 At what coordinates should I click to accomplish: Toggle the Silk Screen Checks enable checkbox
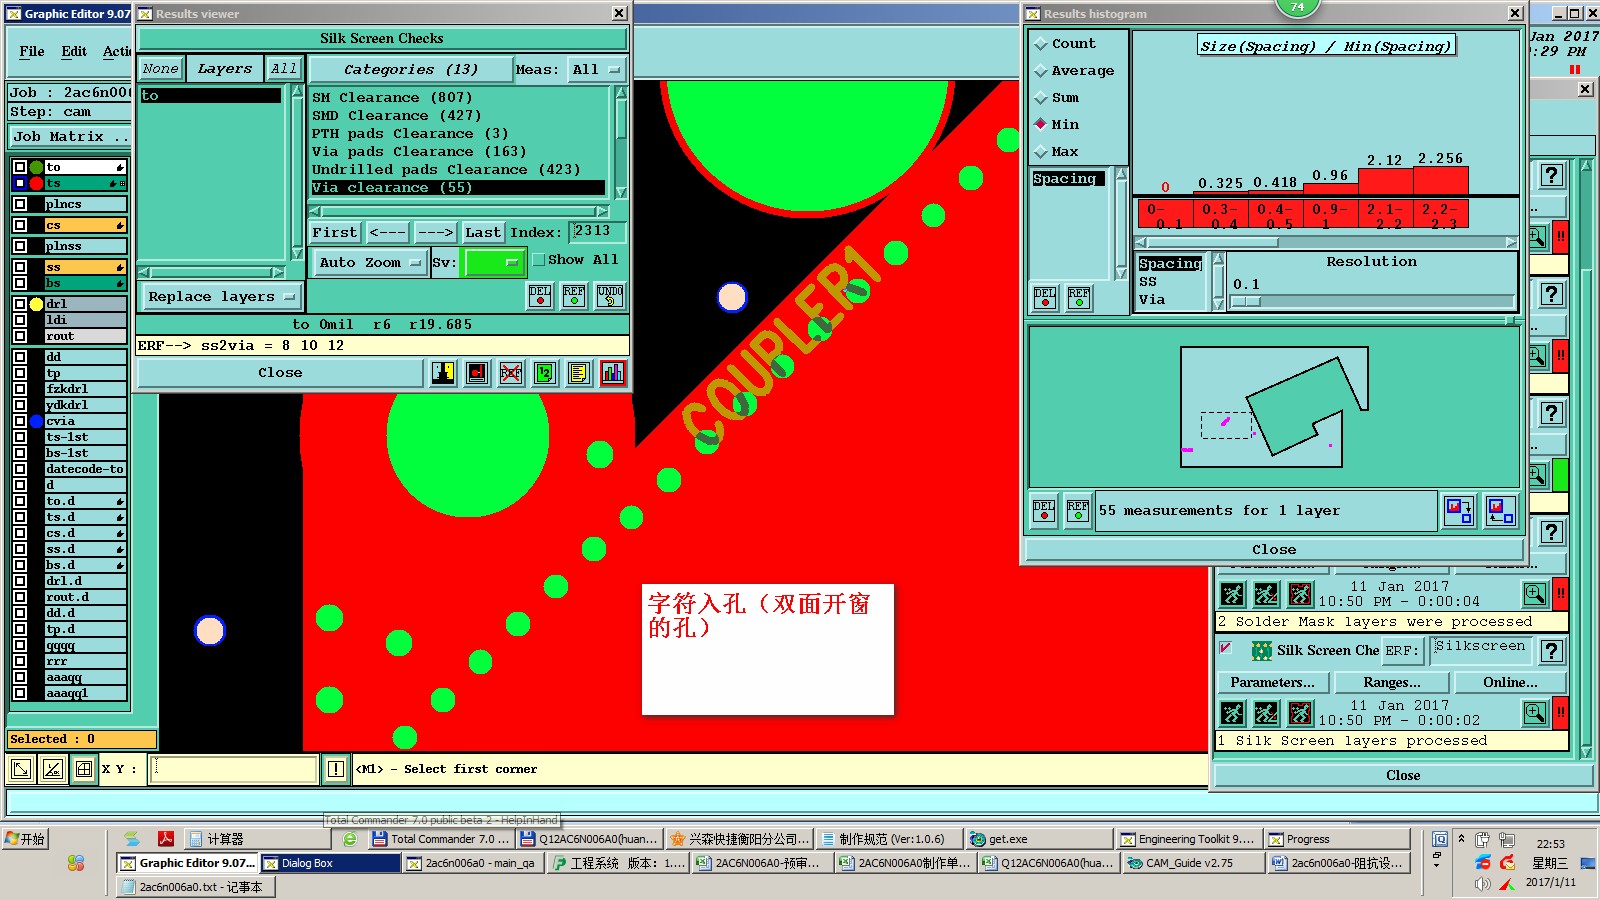click(x=1226, y=649)
